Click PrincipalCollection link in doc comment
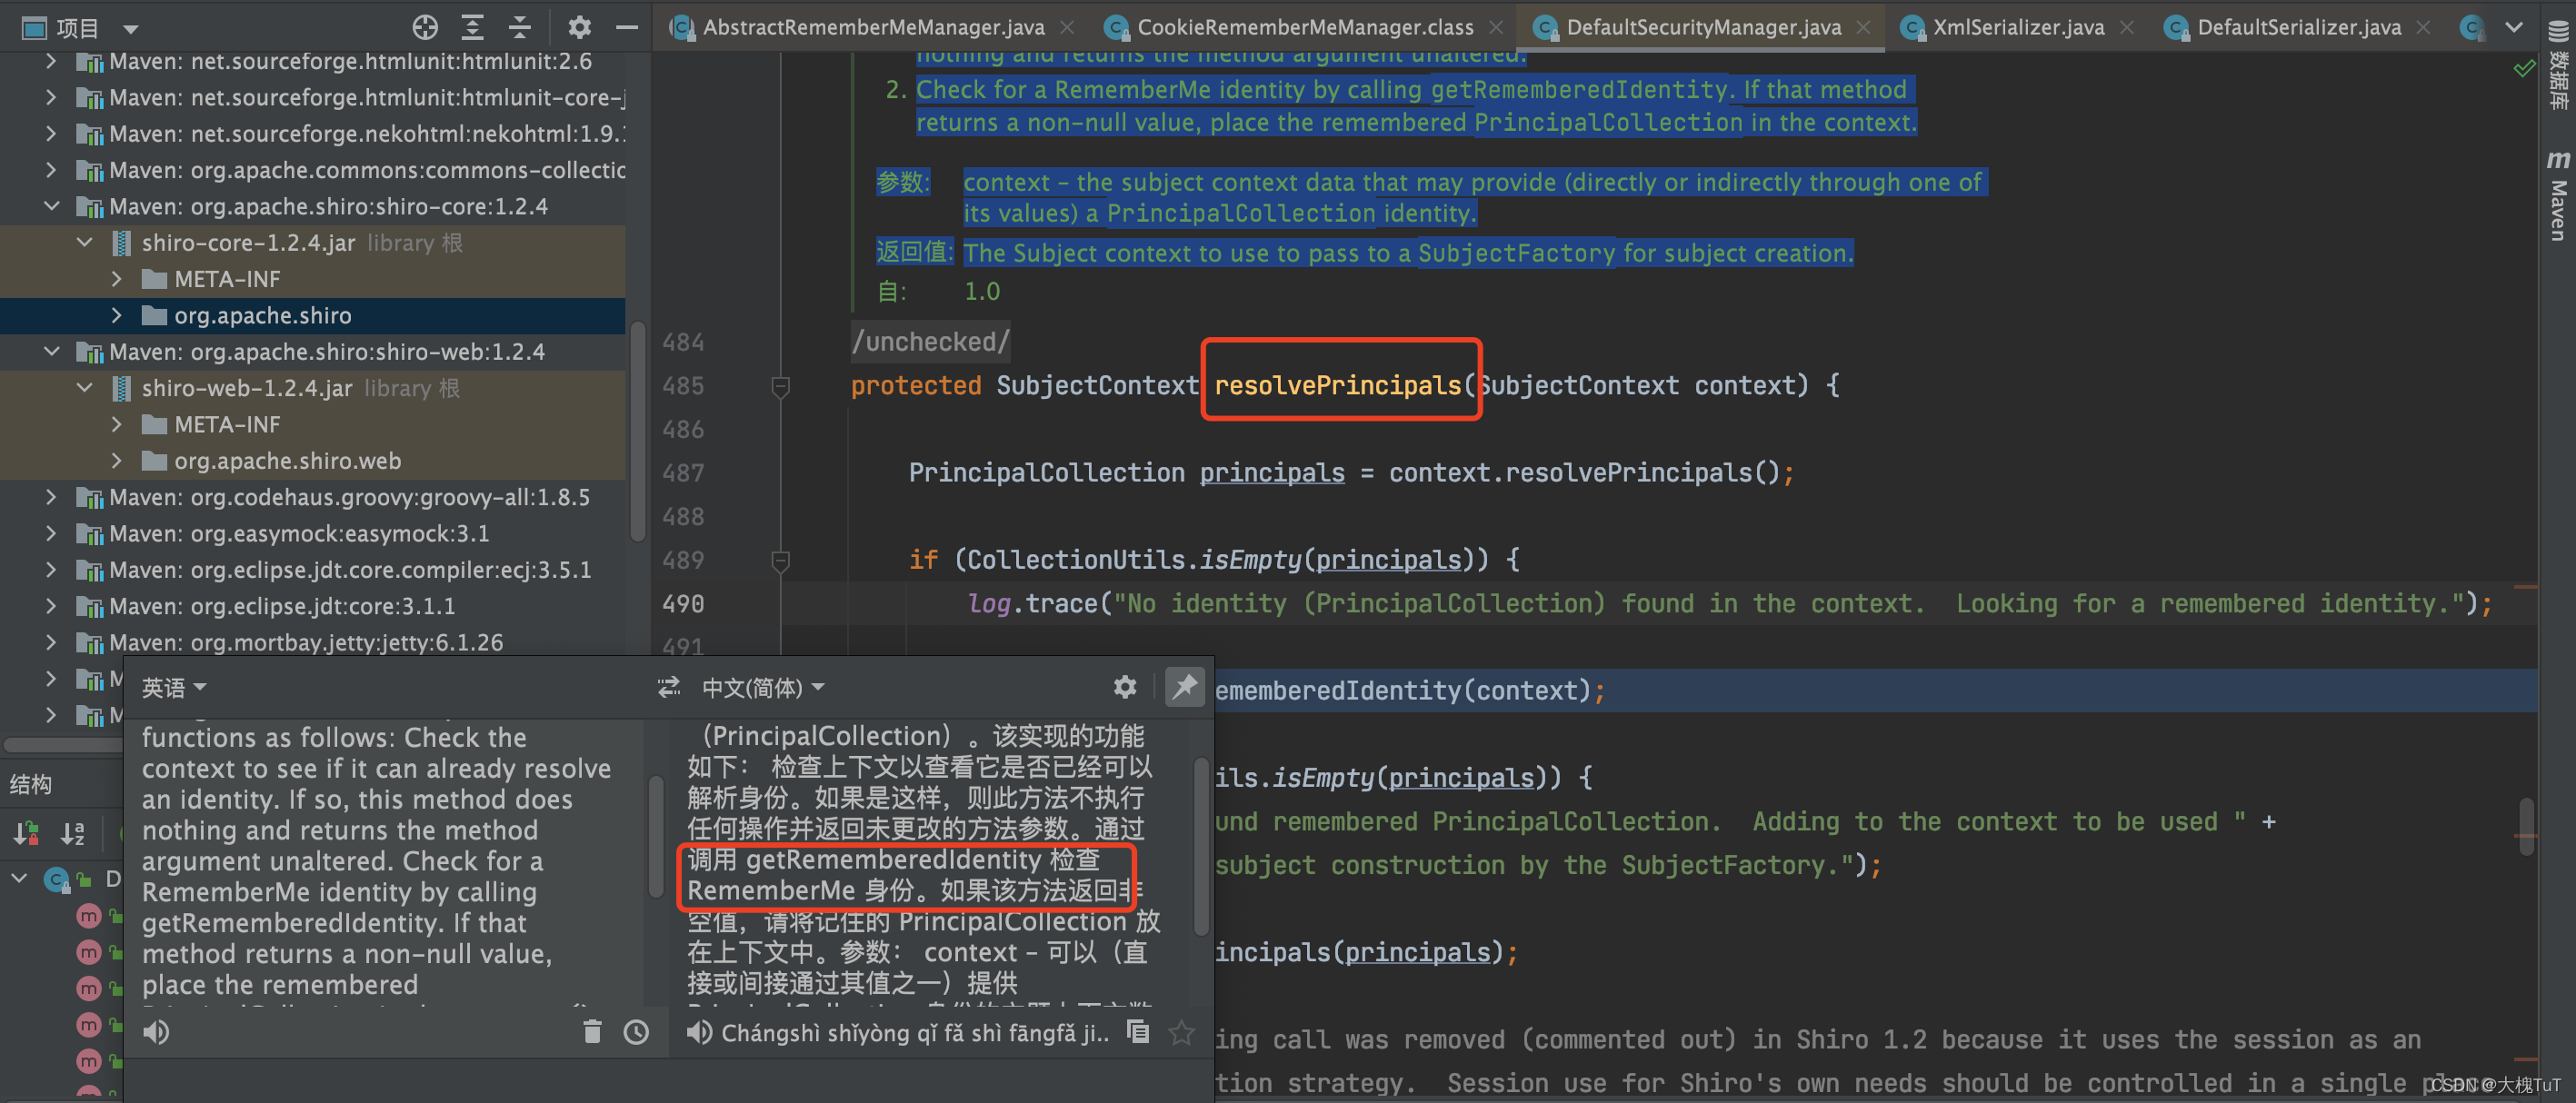Viewport: 2576px width, 1103px height. (1608, 123)
